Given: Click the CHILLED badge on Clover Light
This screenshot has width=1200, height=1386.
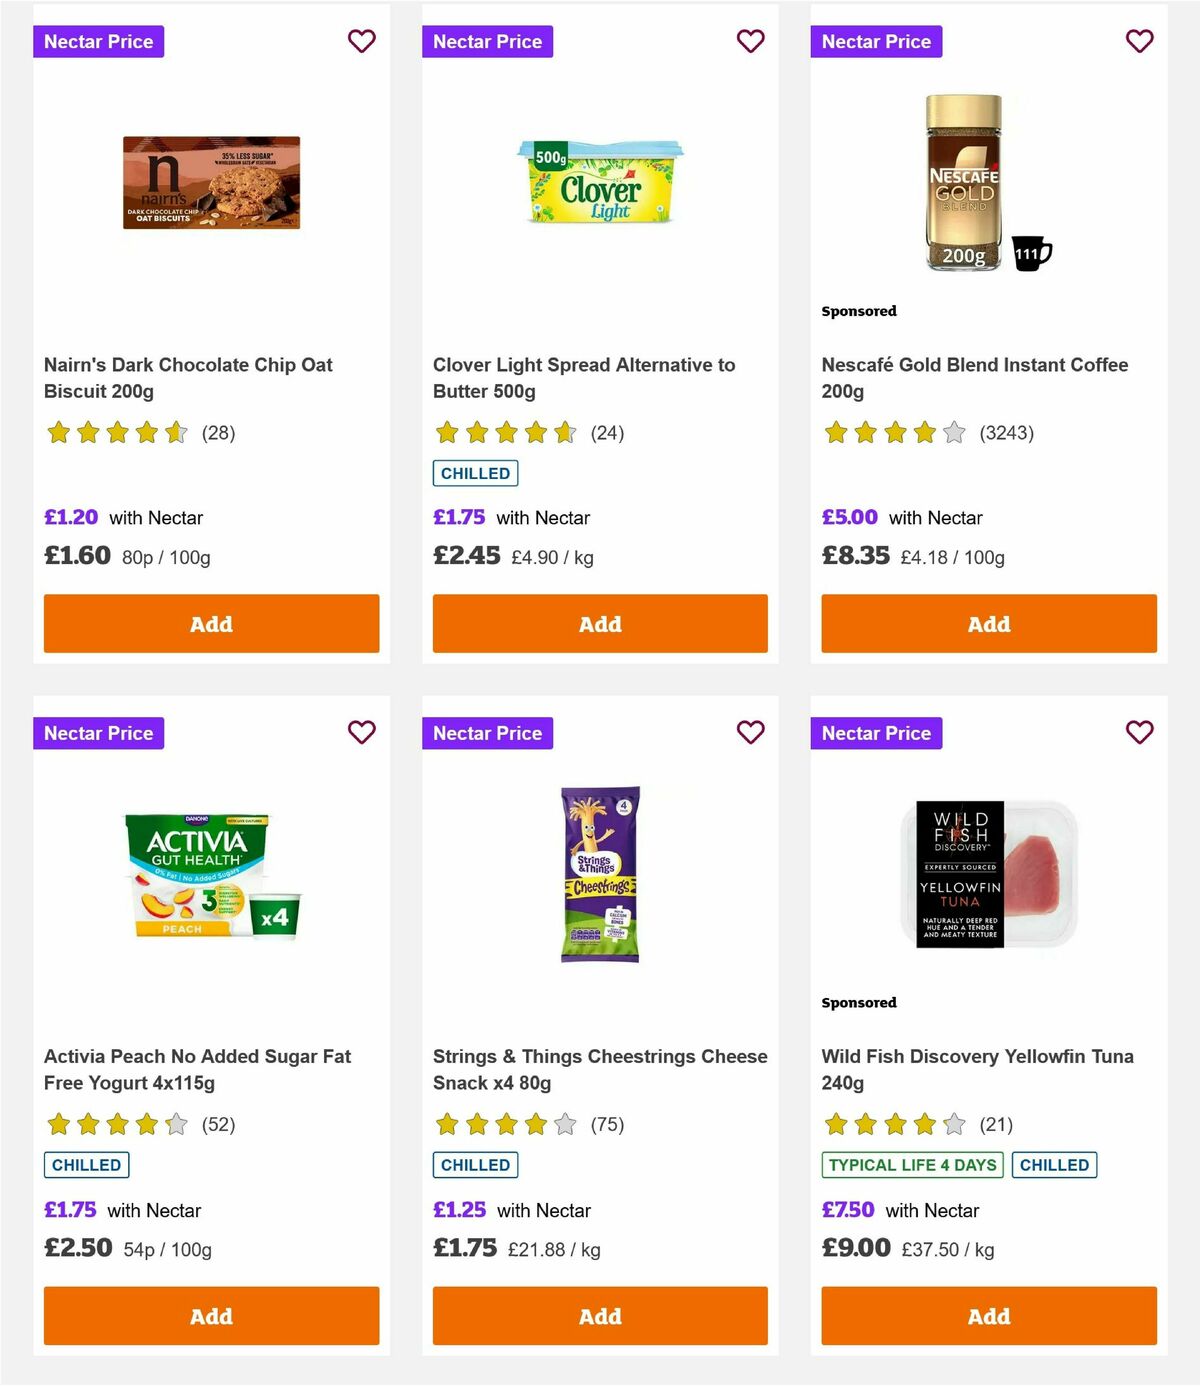Looking at the screenshot, I should [x=474, y=473].
